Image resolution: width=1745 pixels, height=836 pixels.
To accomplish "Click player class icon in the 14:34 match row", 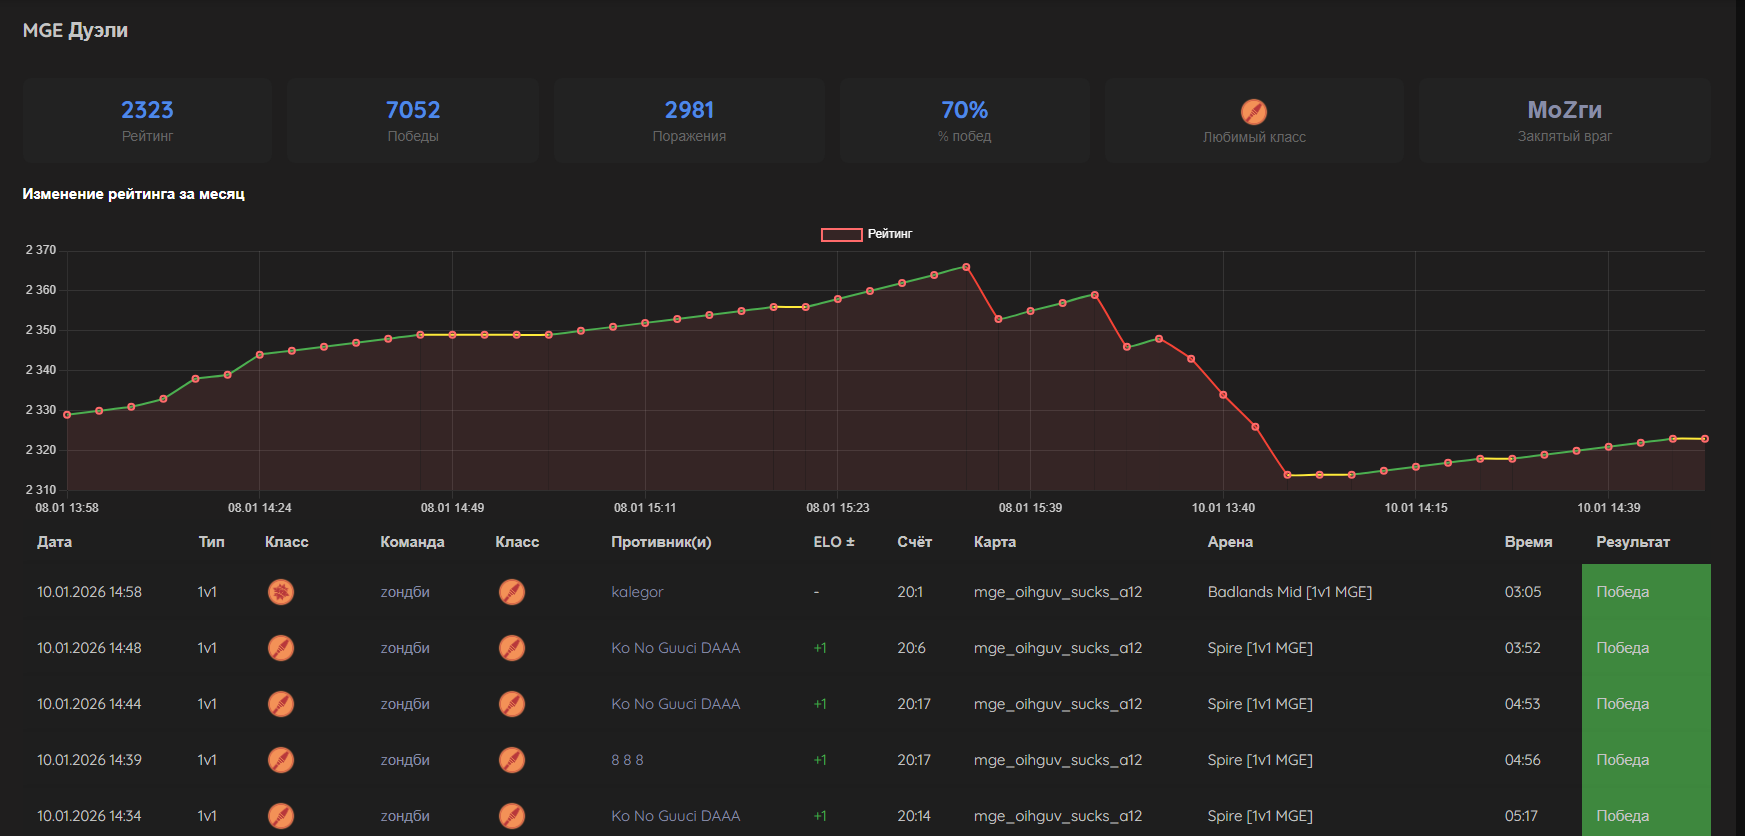I will coord(281,816).
